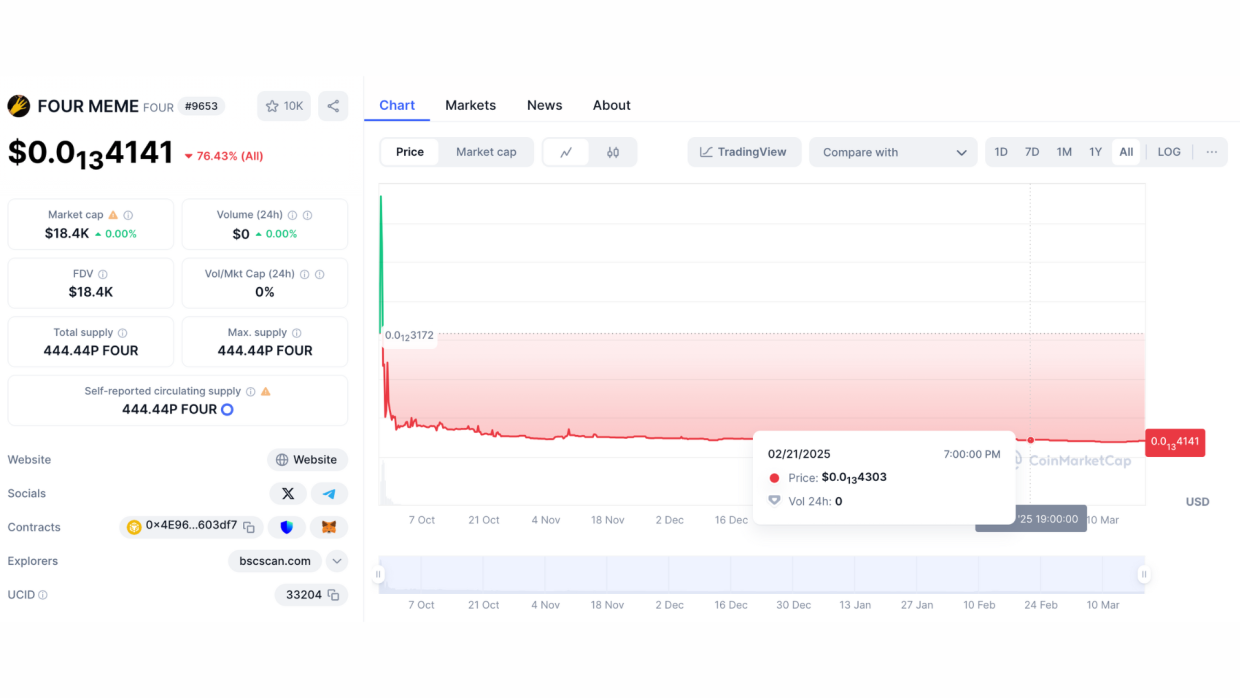Set chart range to 1D
The image size is (1240, 698).
(1001, 152)
